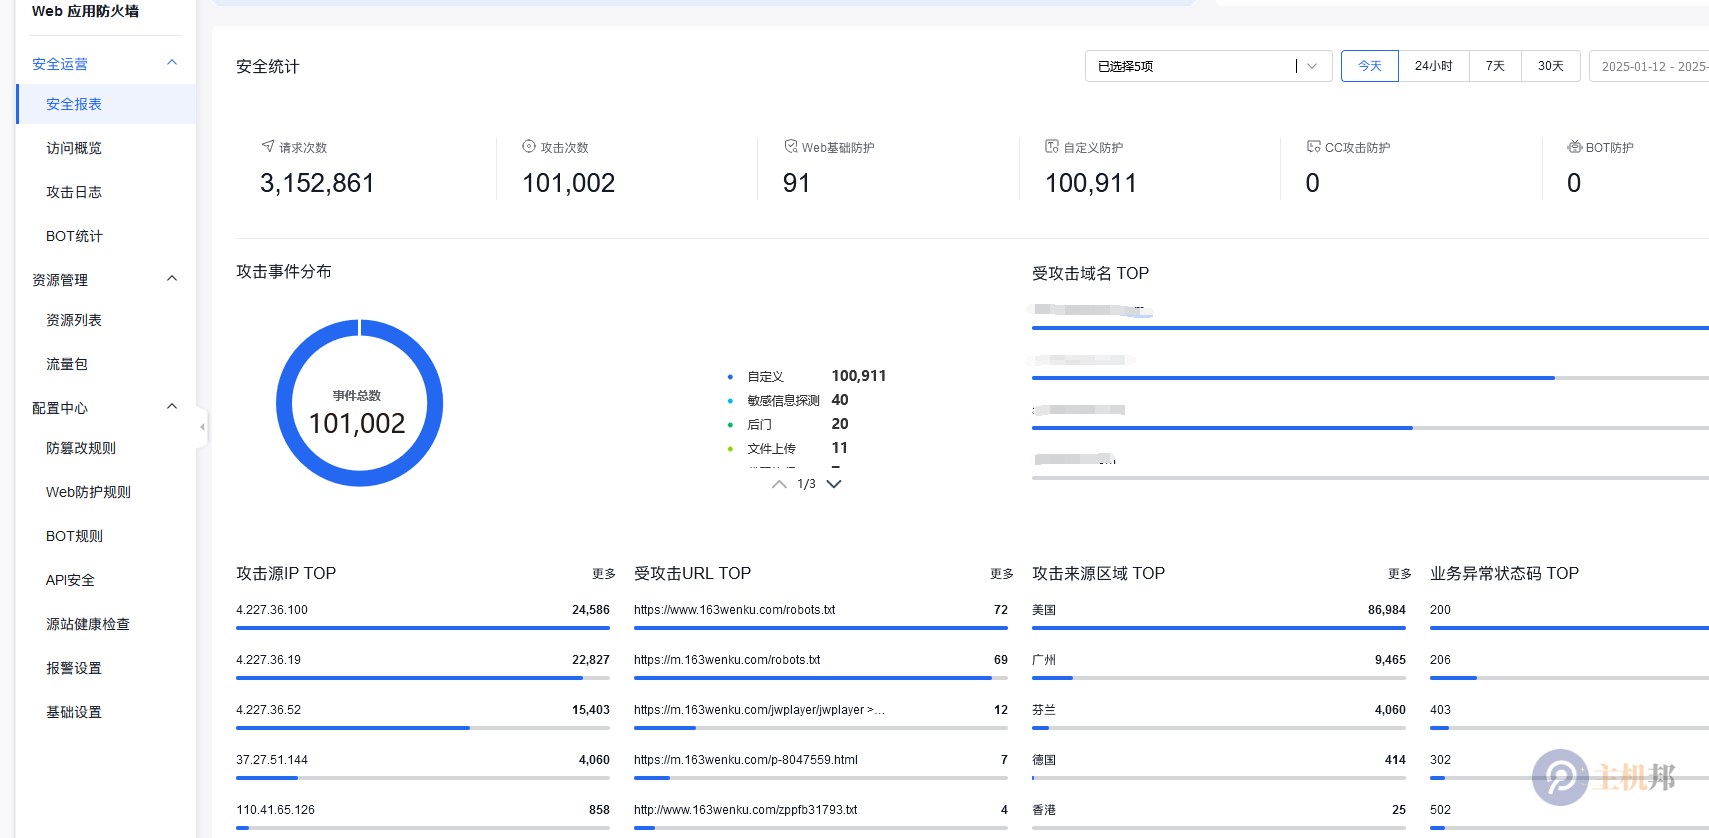Go to next legend page arrow
Screen dimensions: 1709x838
pos(834,484)
